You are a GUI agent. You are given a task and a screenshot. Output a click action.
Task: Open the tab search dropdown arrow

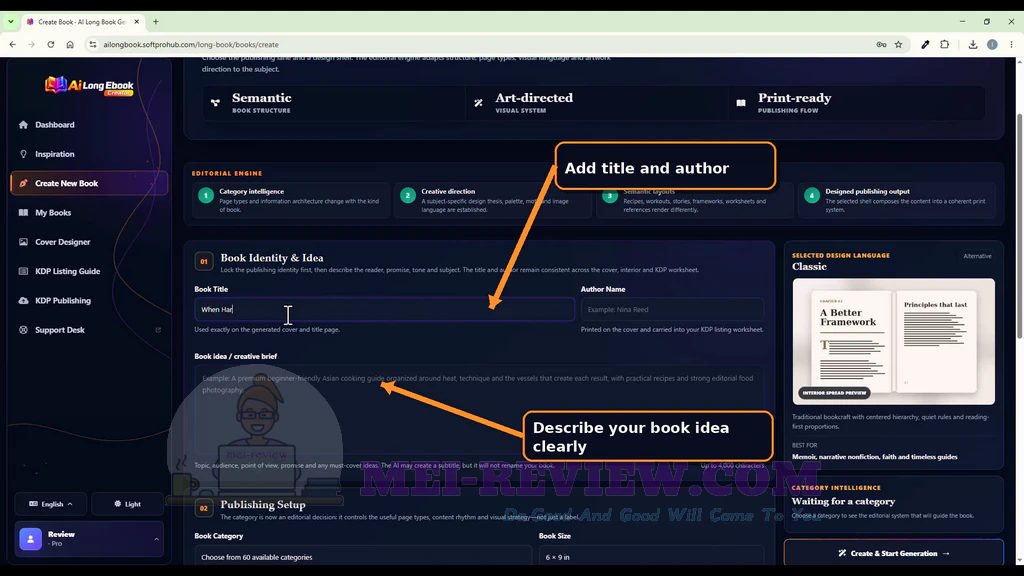coord(10,22)
